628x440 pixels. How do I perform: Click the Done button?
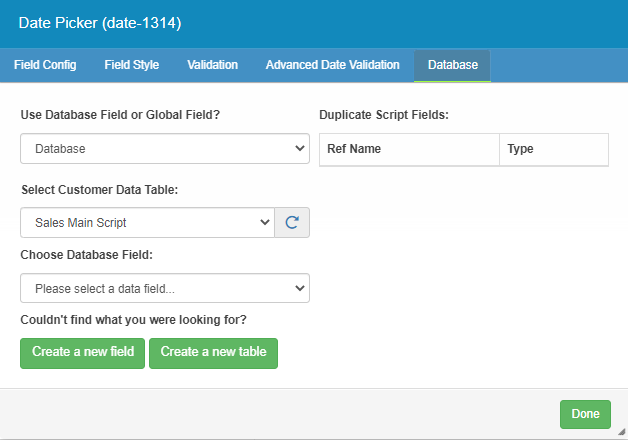pos(585,414)
